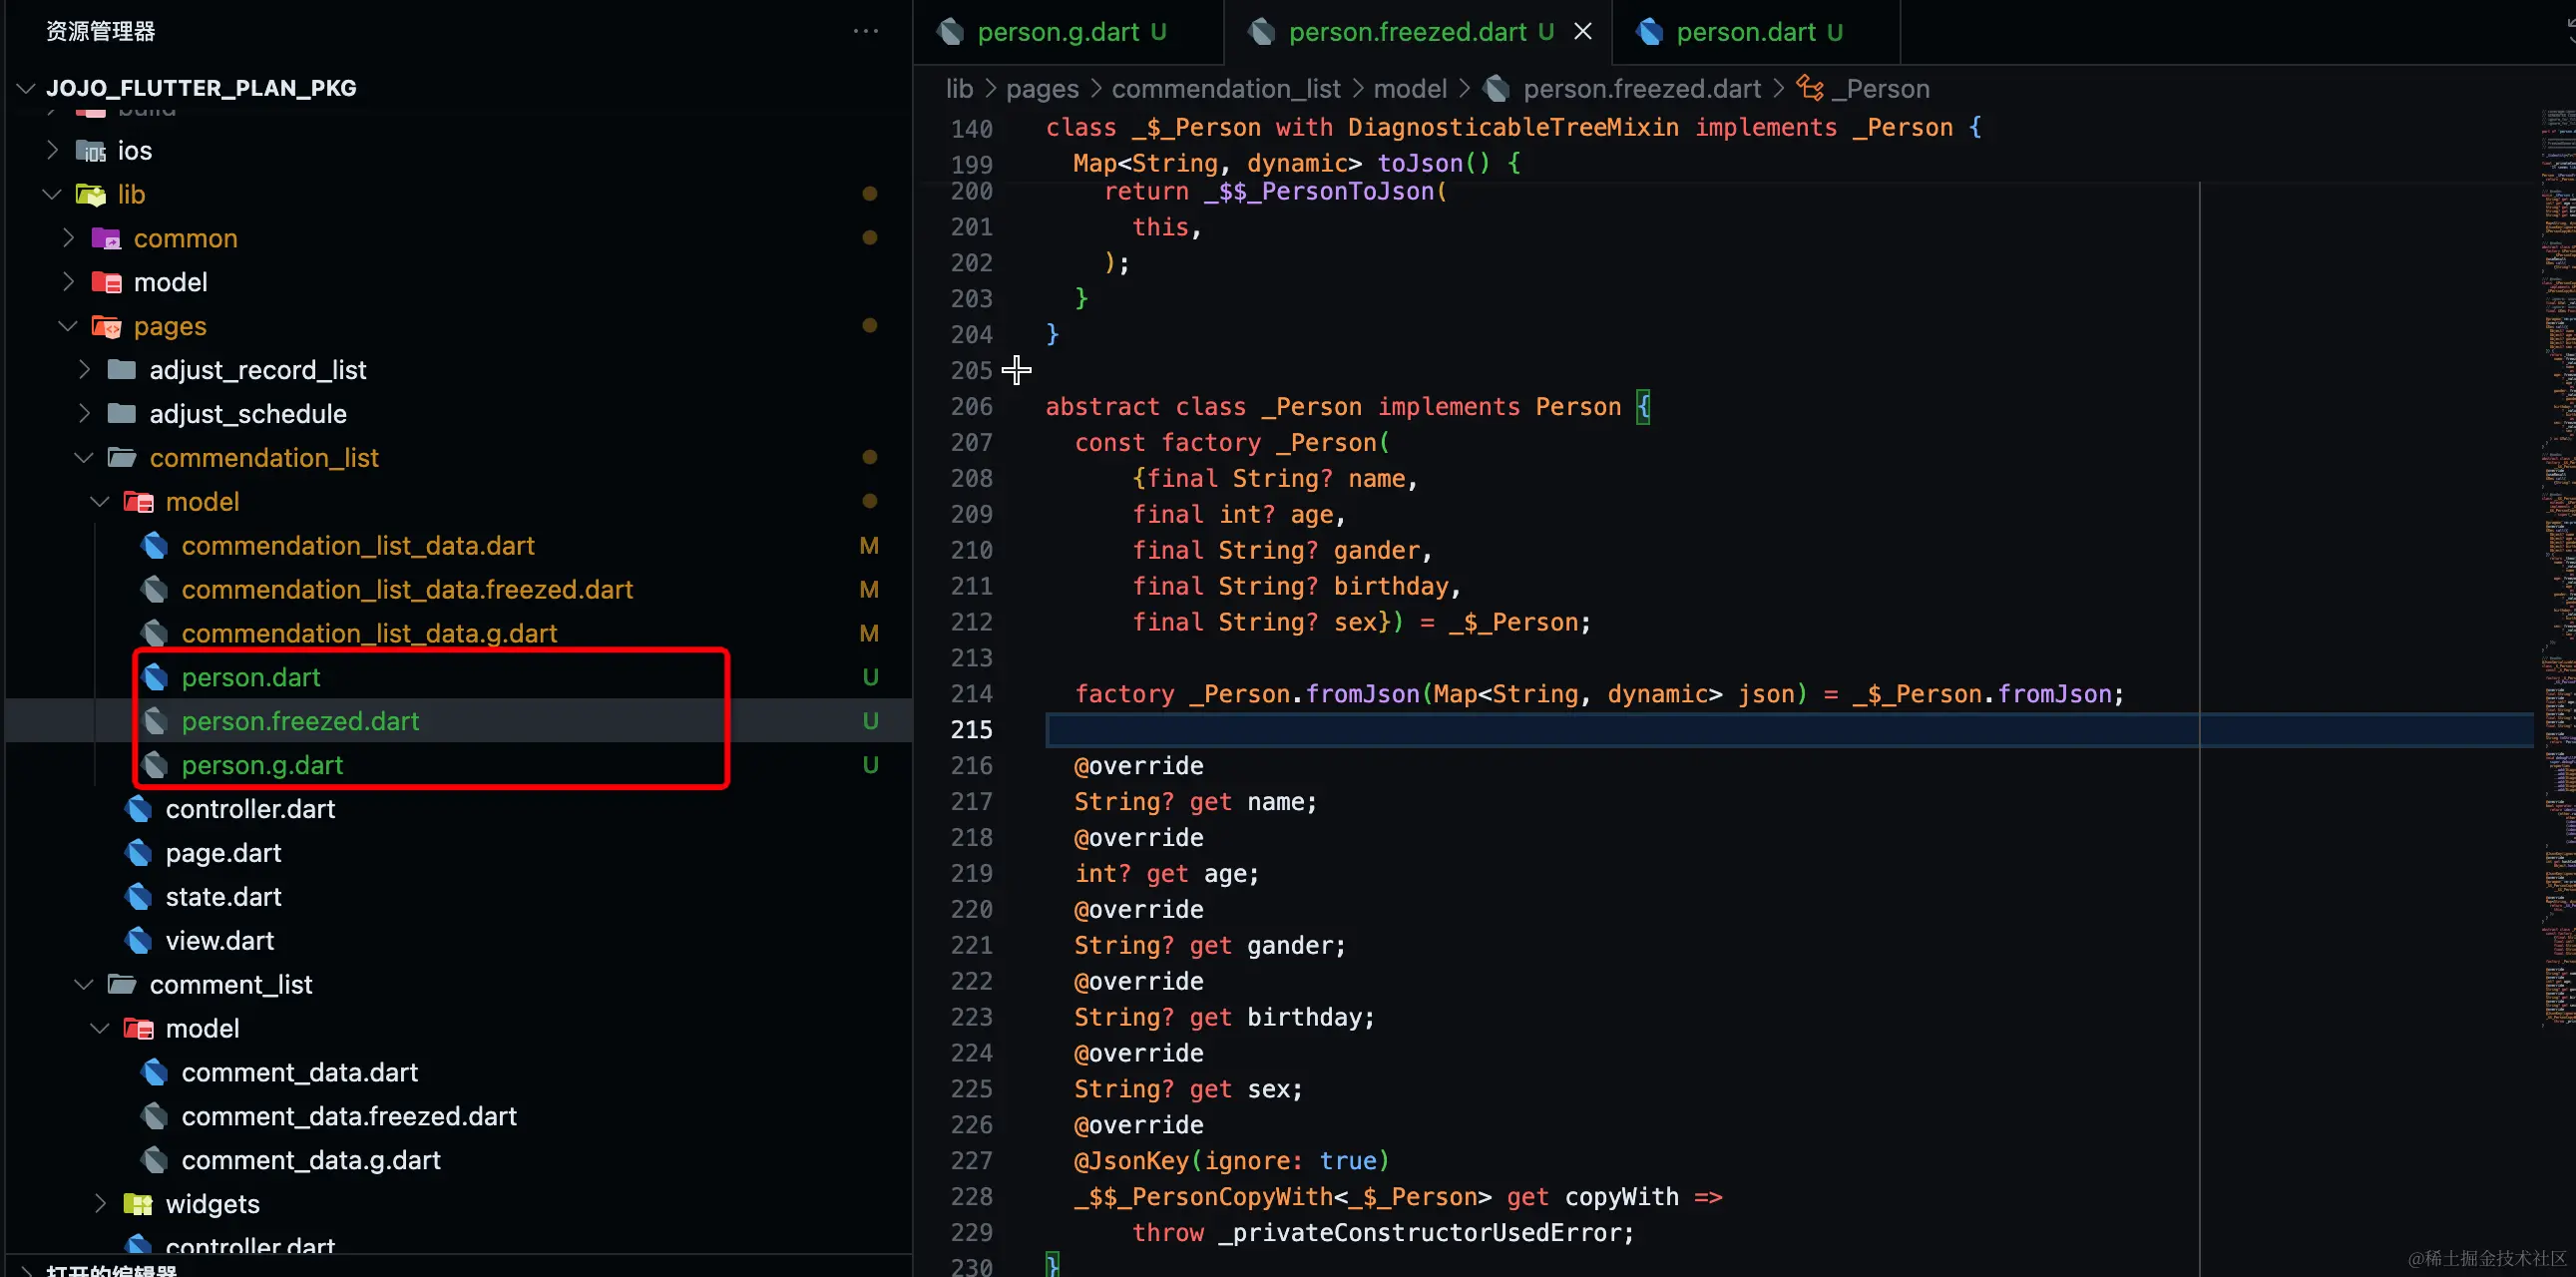Click the ios folder icon

click(91, 151)
